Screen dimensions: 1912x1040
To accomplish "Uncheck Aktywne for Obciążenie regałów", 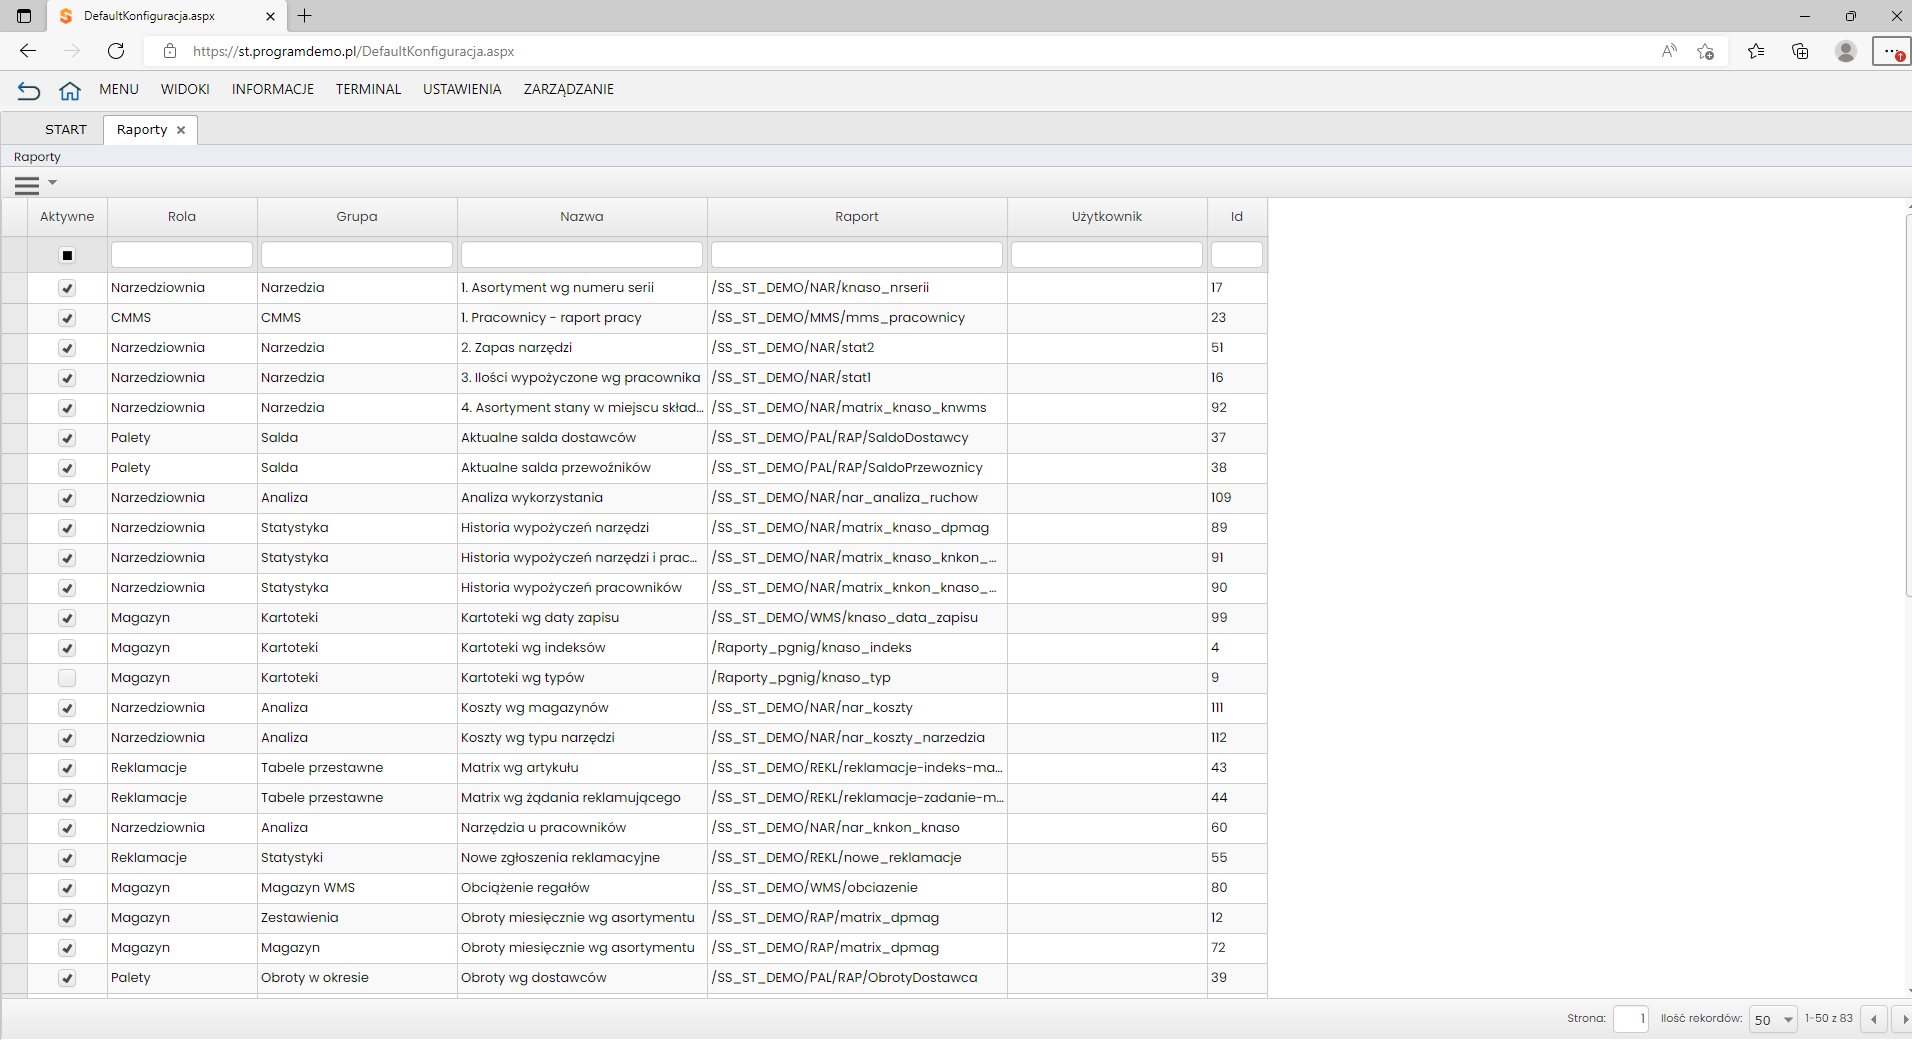I will [67, 888].
